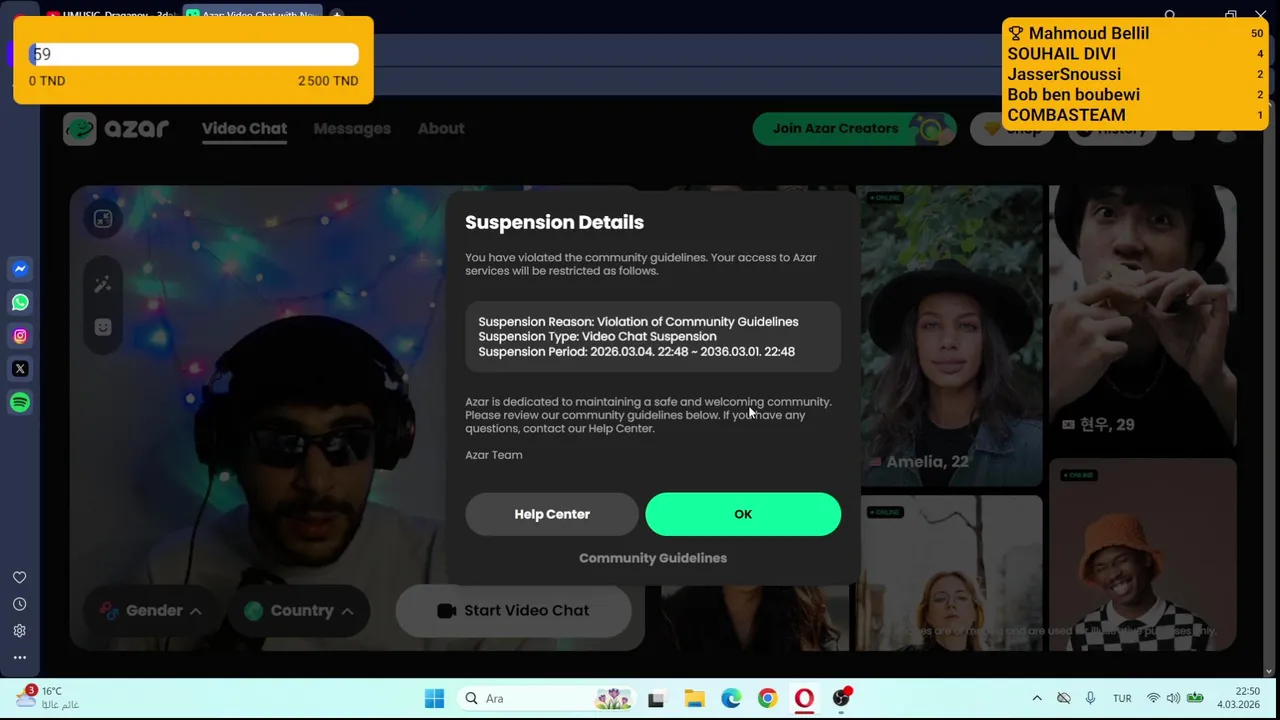Click the Azar logo

click(x=116, y=128)
